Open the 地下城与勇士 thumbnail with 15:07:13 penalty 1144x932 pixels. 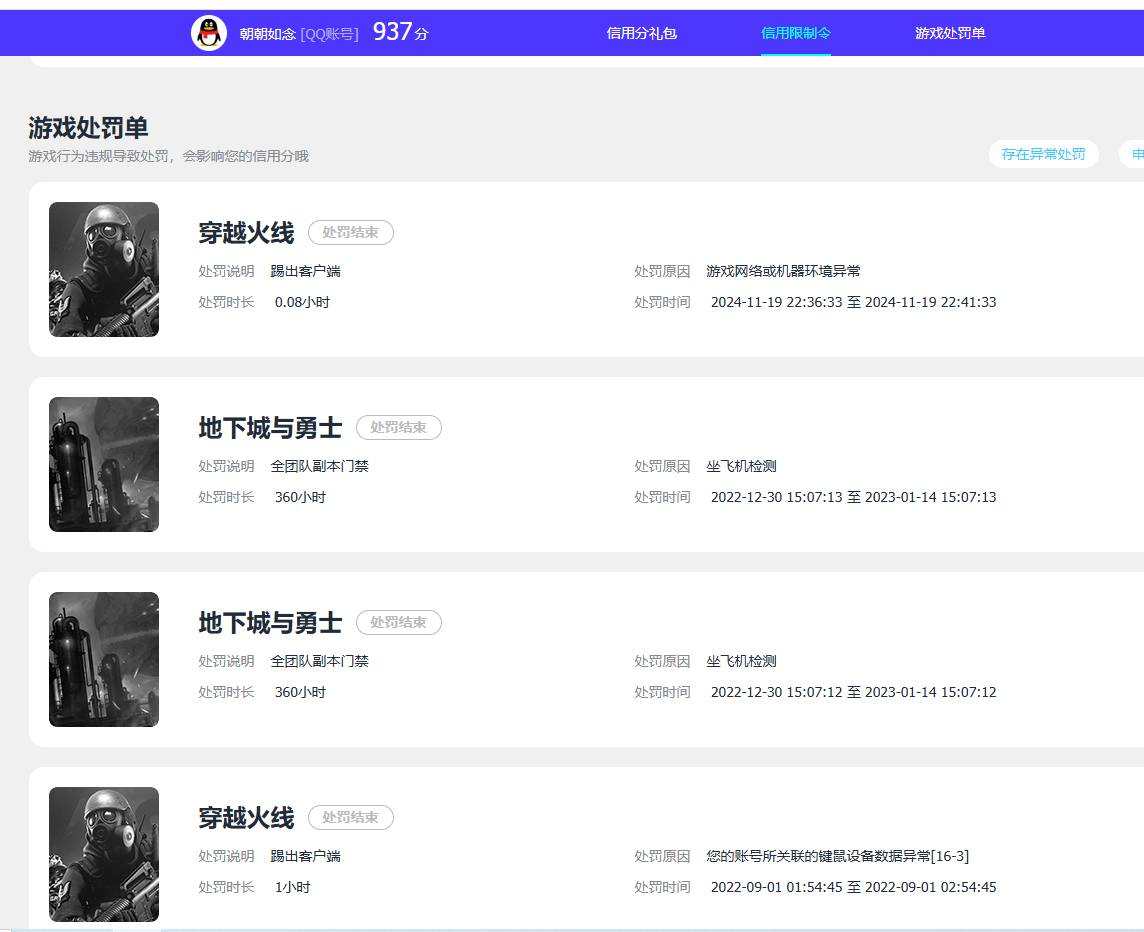click(104, 464)
